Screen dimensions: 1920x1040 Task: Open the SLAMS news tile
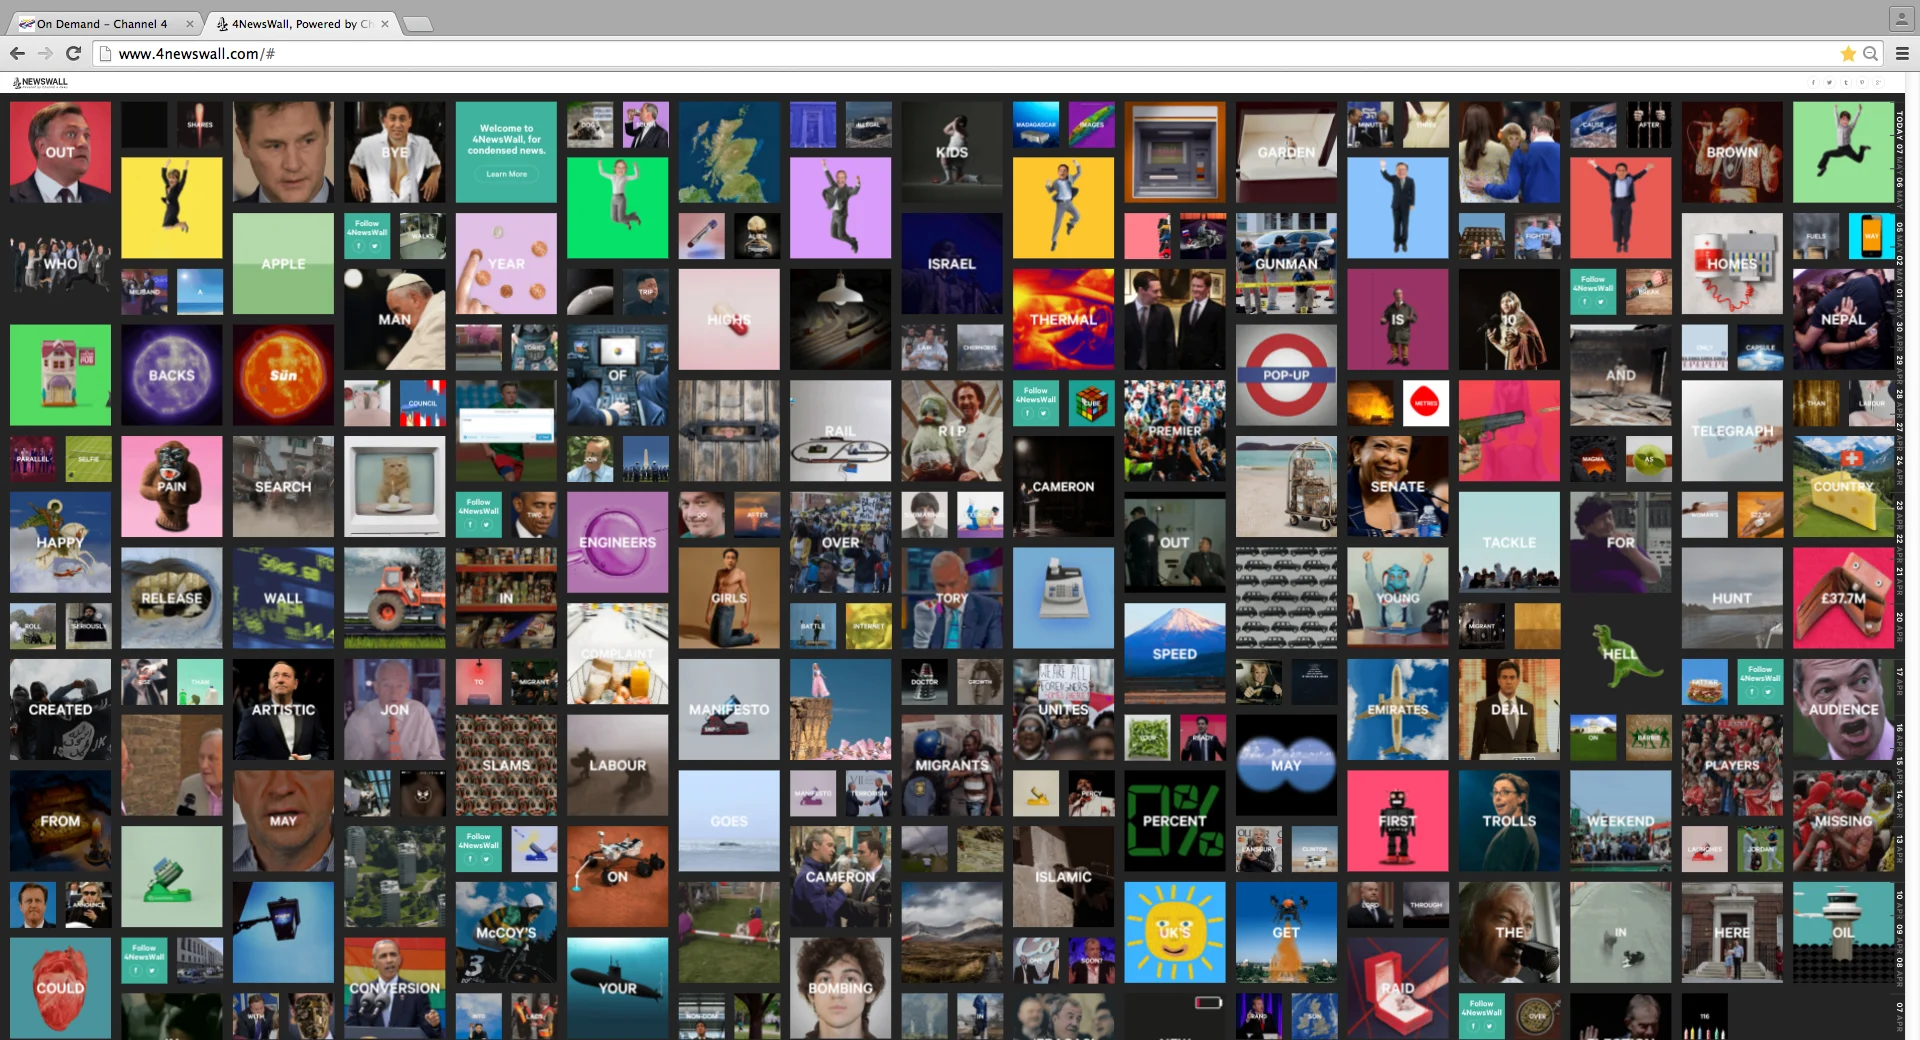[506, 765]
